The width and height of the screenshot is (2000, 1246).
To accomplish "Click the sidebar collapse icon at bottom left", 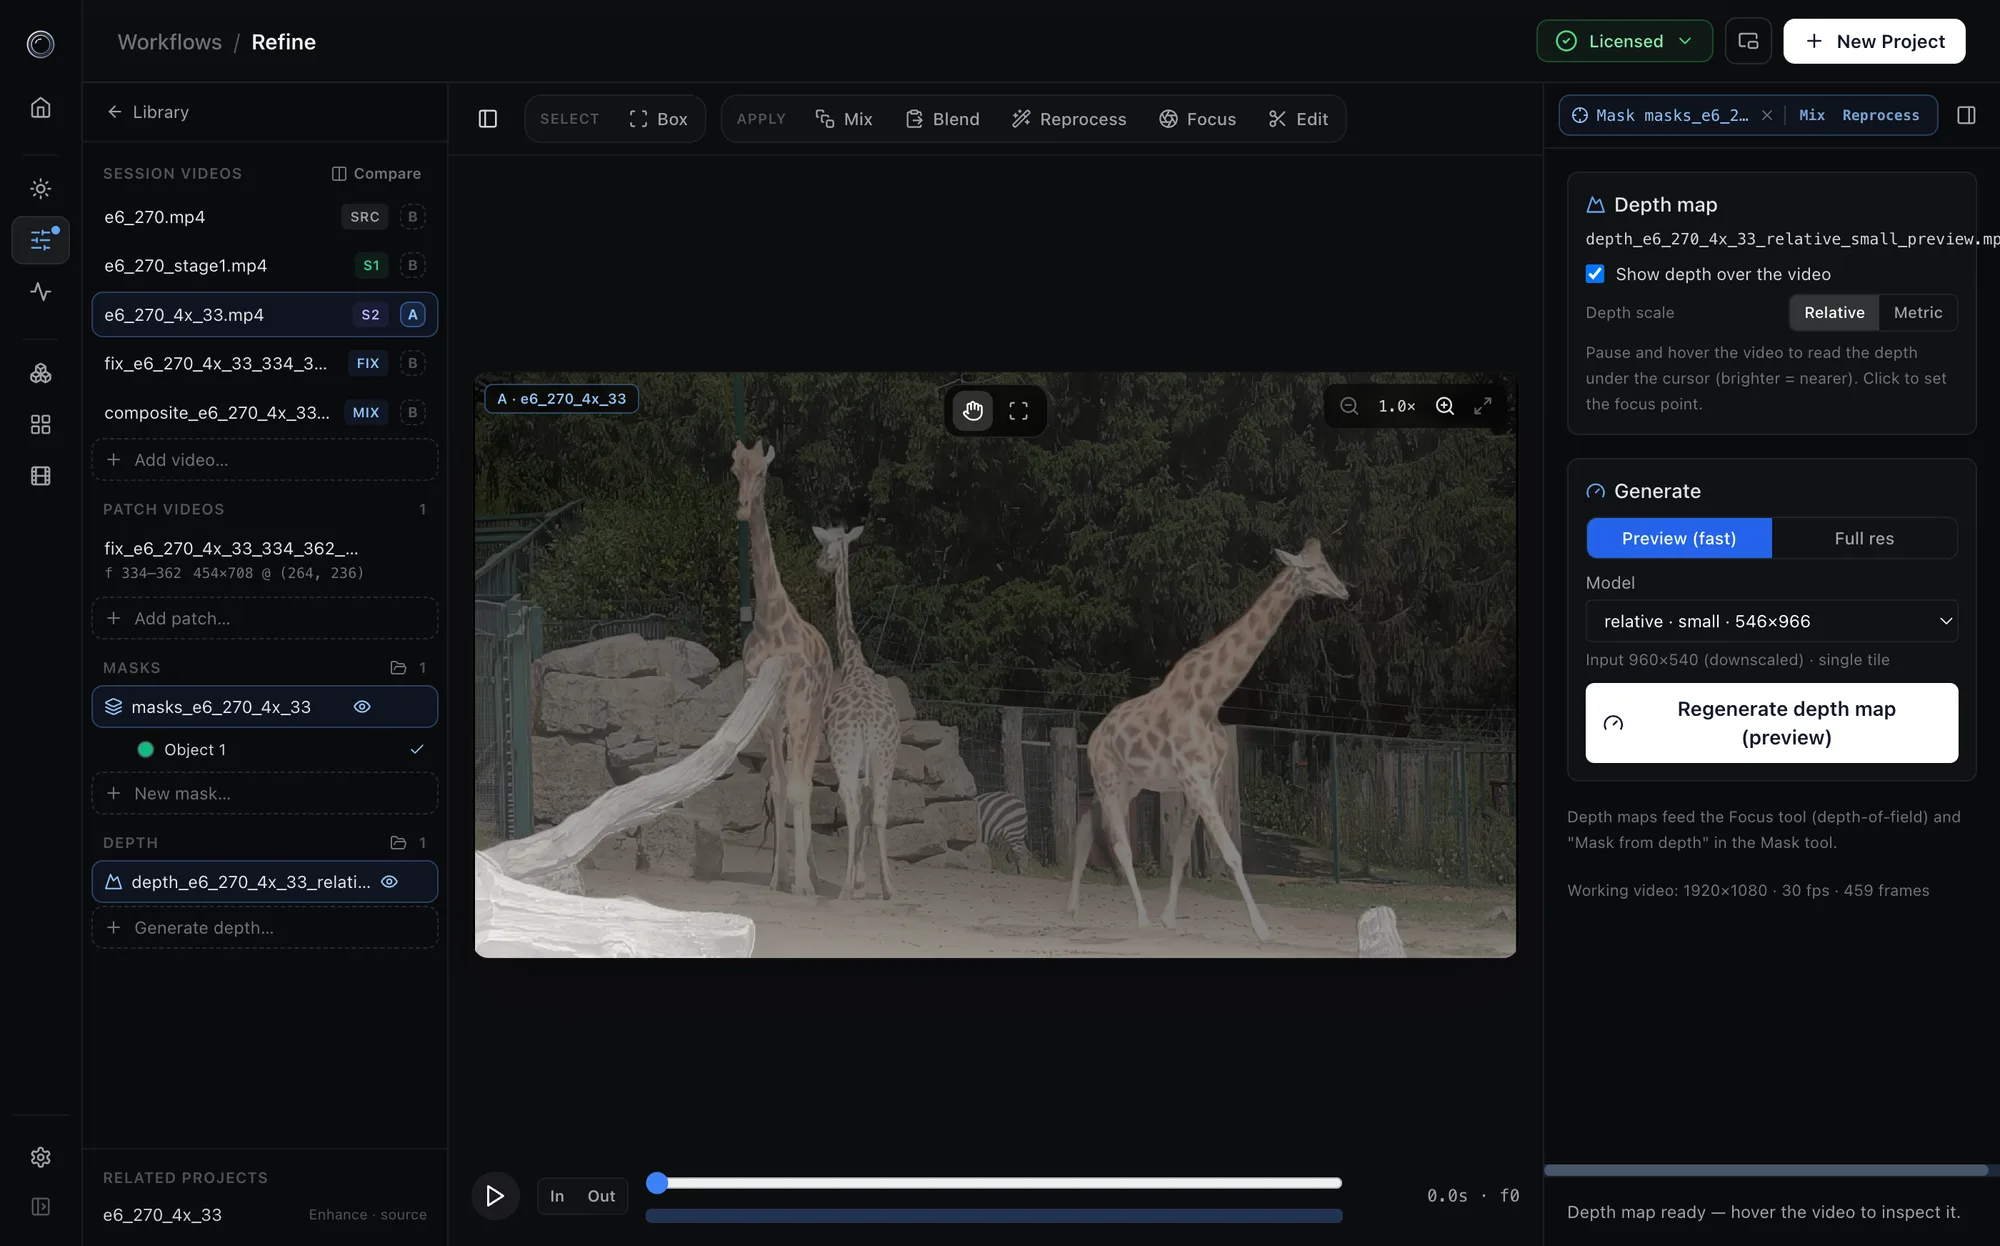I will coord(40,1207).
